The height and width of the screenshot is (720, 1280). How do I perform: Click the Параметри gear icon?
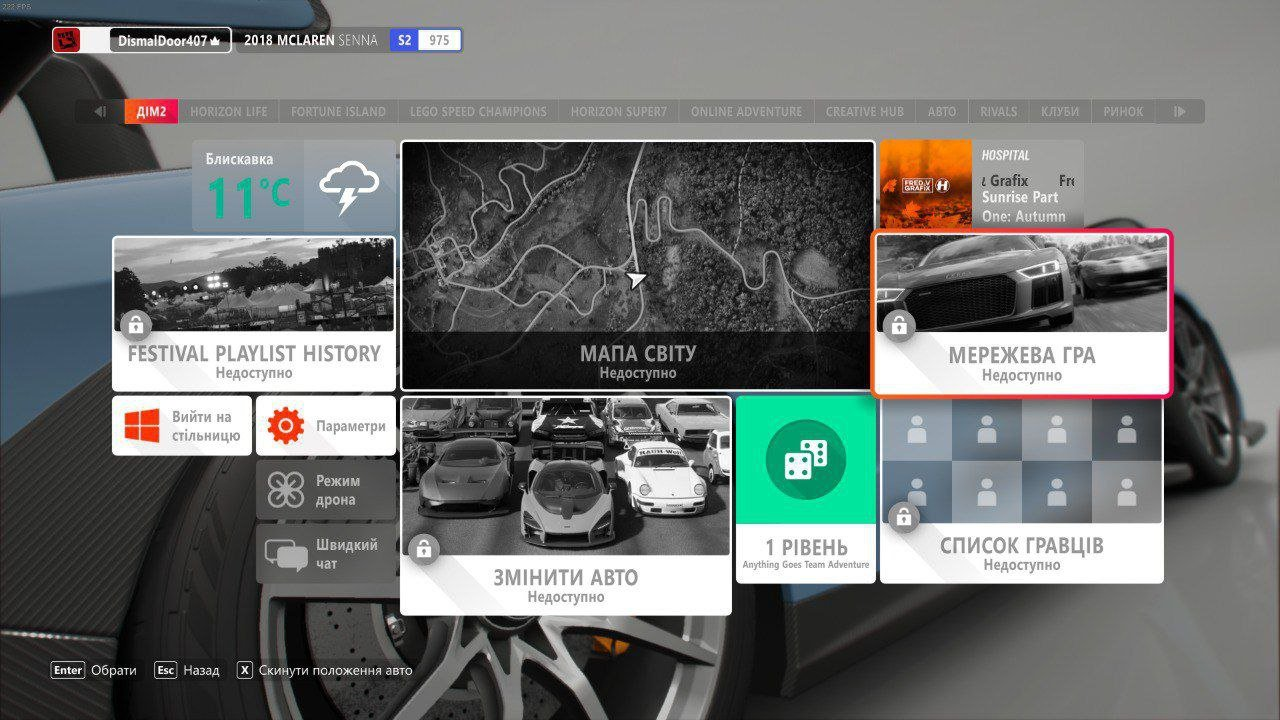pos(286,426)
